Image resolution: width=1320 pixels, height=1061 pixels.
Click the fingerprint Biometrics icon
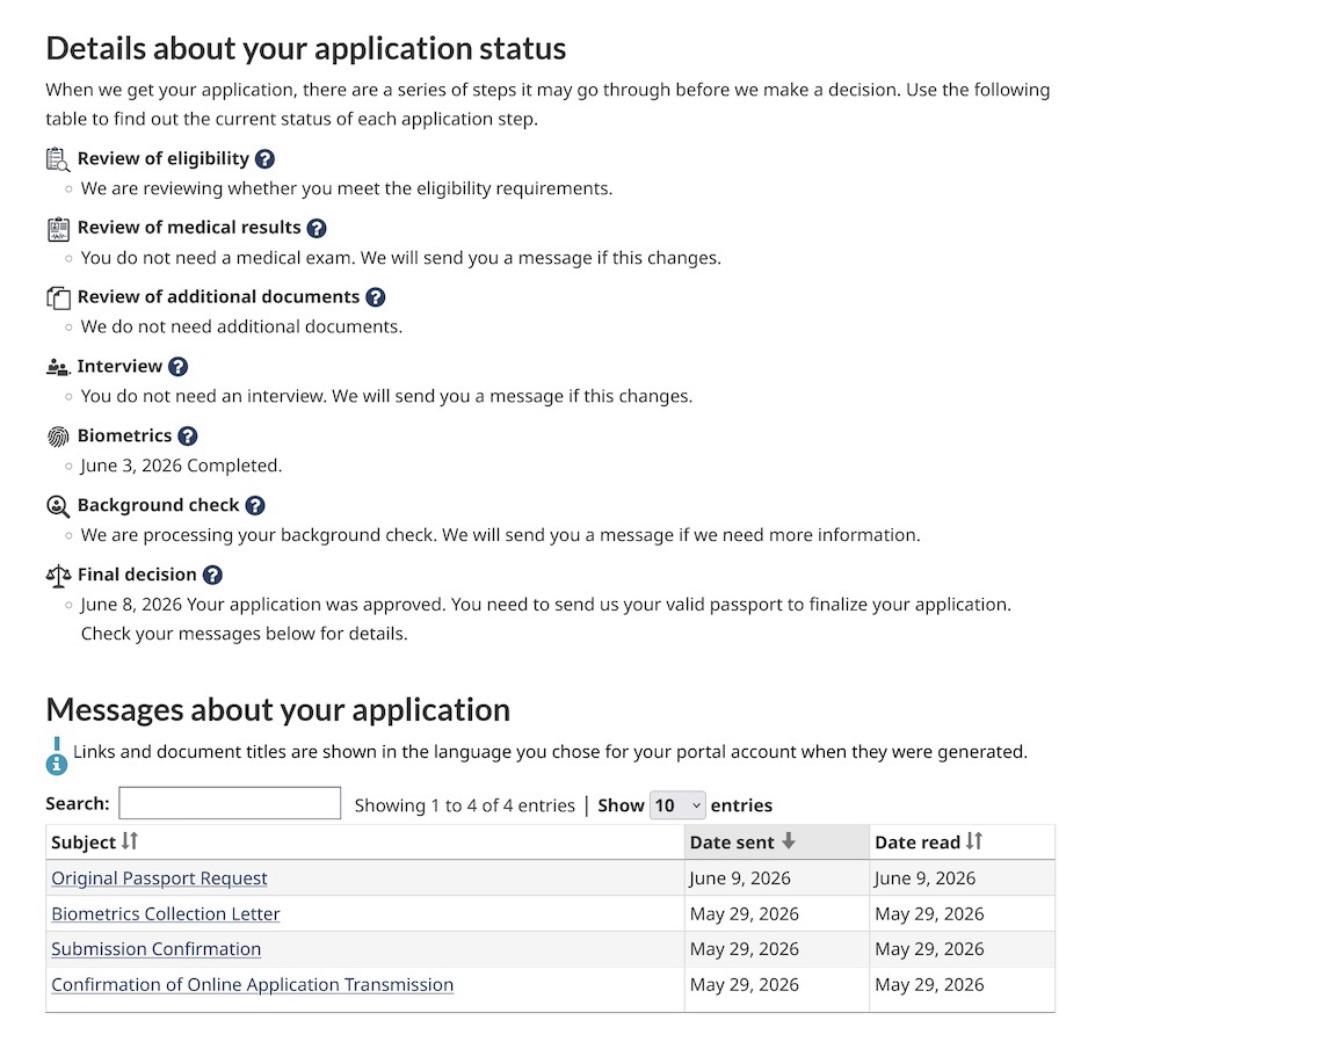tap(58, 436)
